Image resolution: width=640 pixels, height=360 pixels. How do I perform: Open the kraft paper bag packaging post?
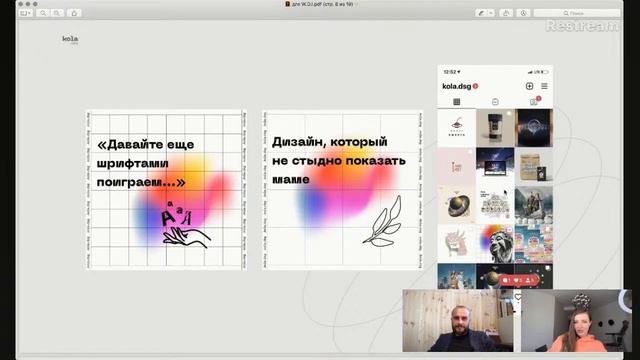(534, 167)
